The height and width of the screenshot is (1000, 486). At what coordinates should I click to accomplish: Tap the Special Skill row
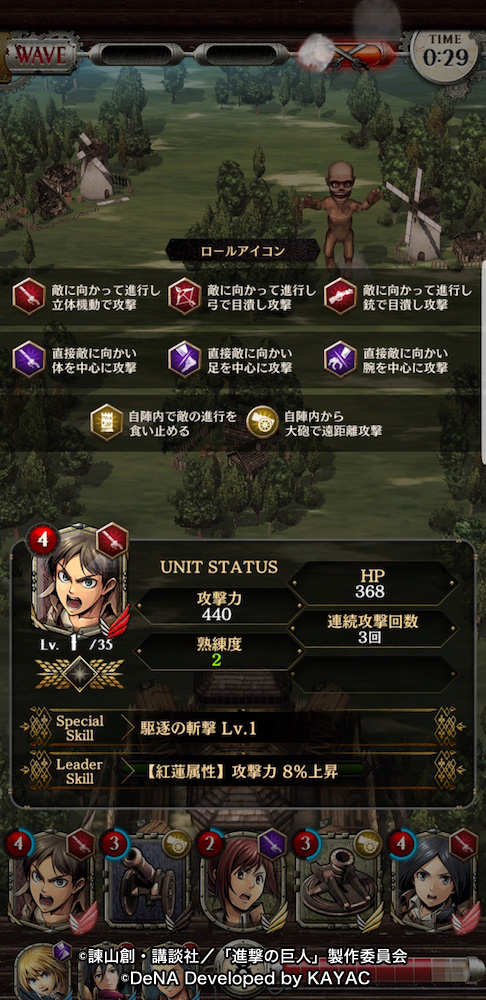coord(243,728)
